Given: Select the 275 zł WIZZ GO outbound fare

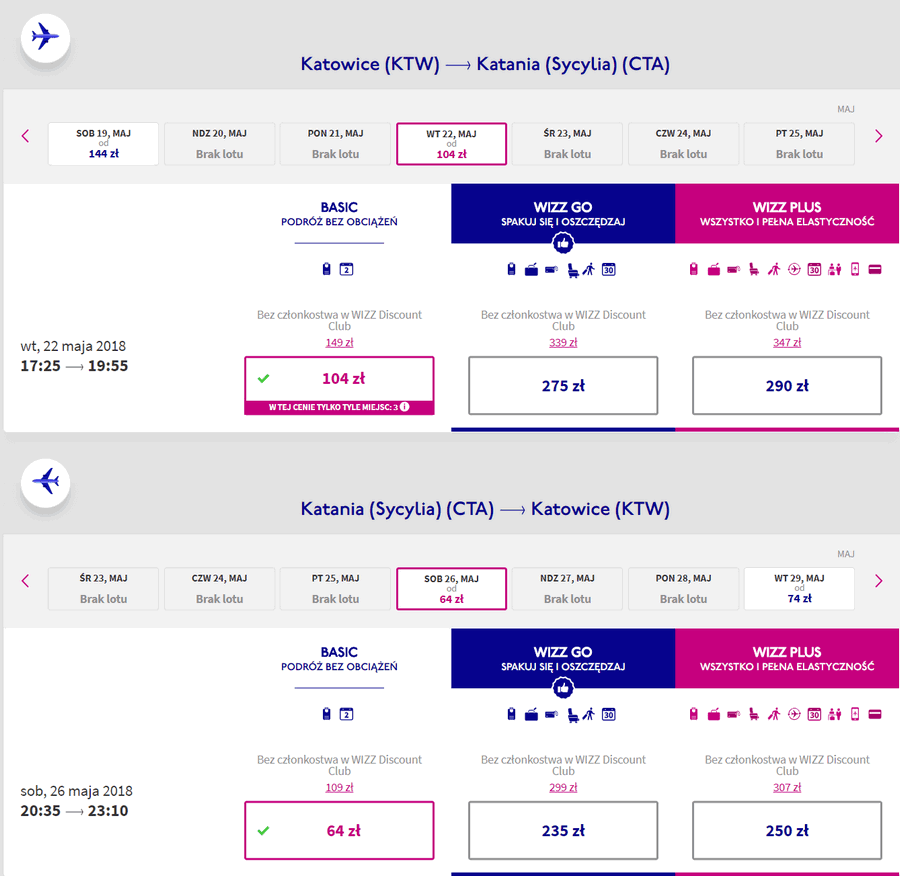Looking at the screenshot, I should [x=563, y=386].
